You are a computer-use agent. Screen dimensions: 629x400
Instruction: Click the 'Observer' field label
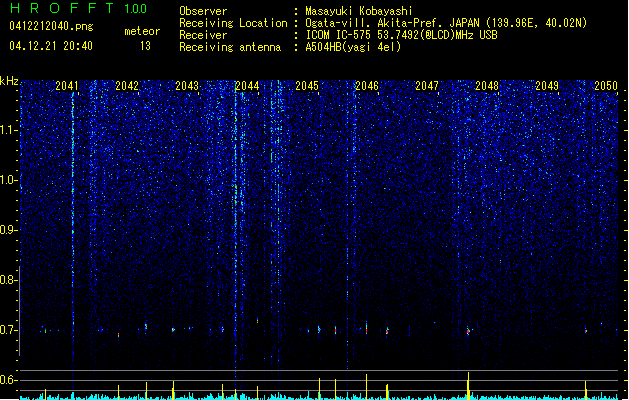click(203, 11)
